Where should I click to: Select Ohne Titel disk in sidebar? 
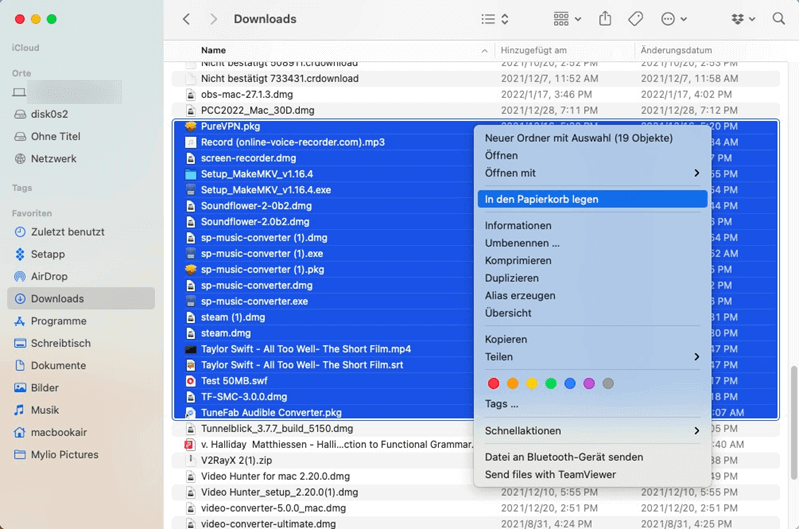pyautogui.click(x=56, y=137)
